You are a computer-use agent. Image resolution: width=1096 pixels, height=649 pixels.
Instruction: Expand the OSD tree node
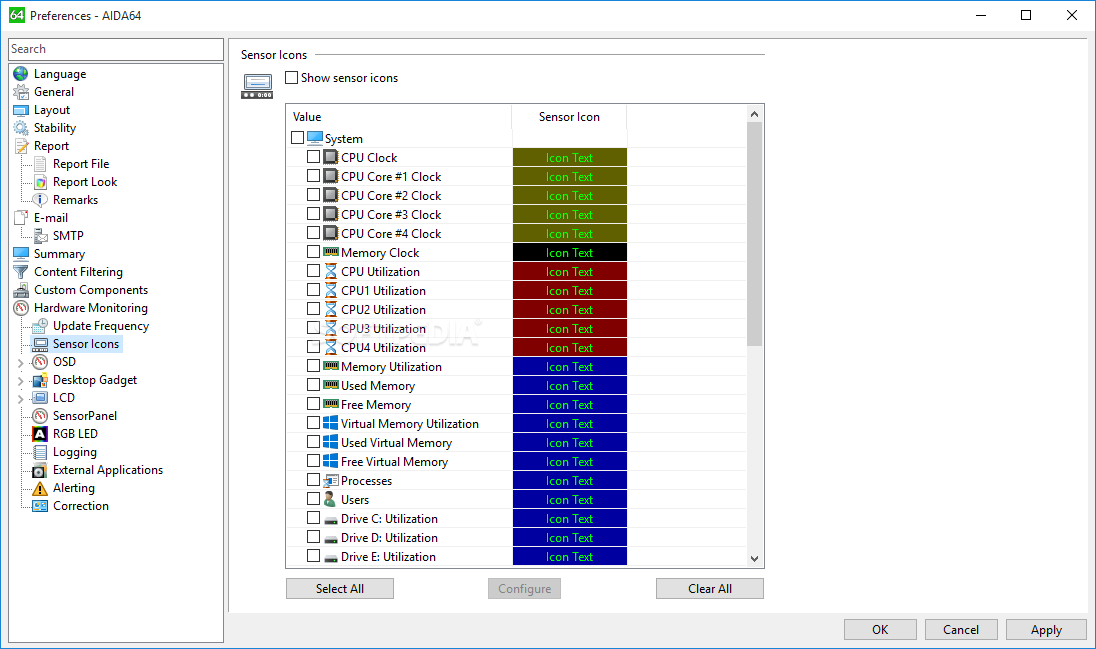(20, 363)
